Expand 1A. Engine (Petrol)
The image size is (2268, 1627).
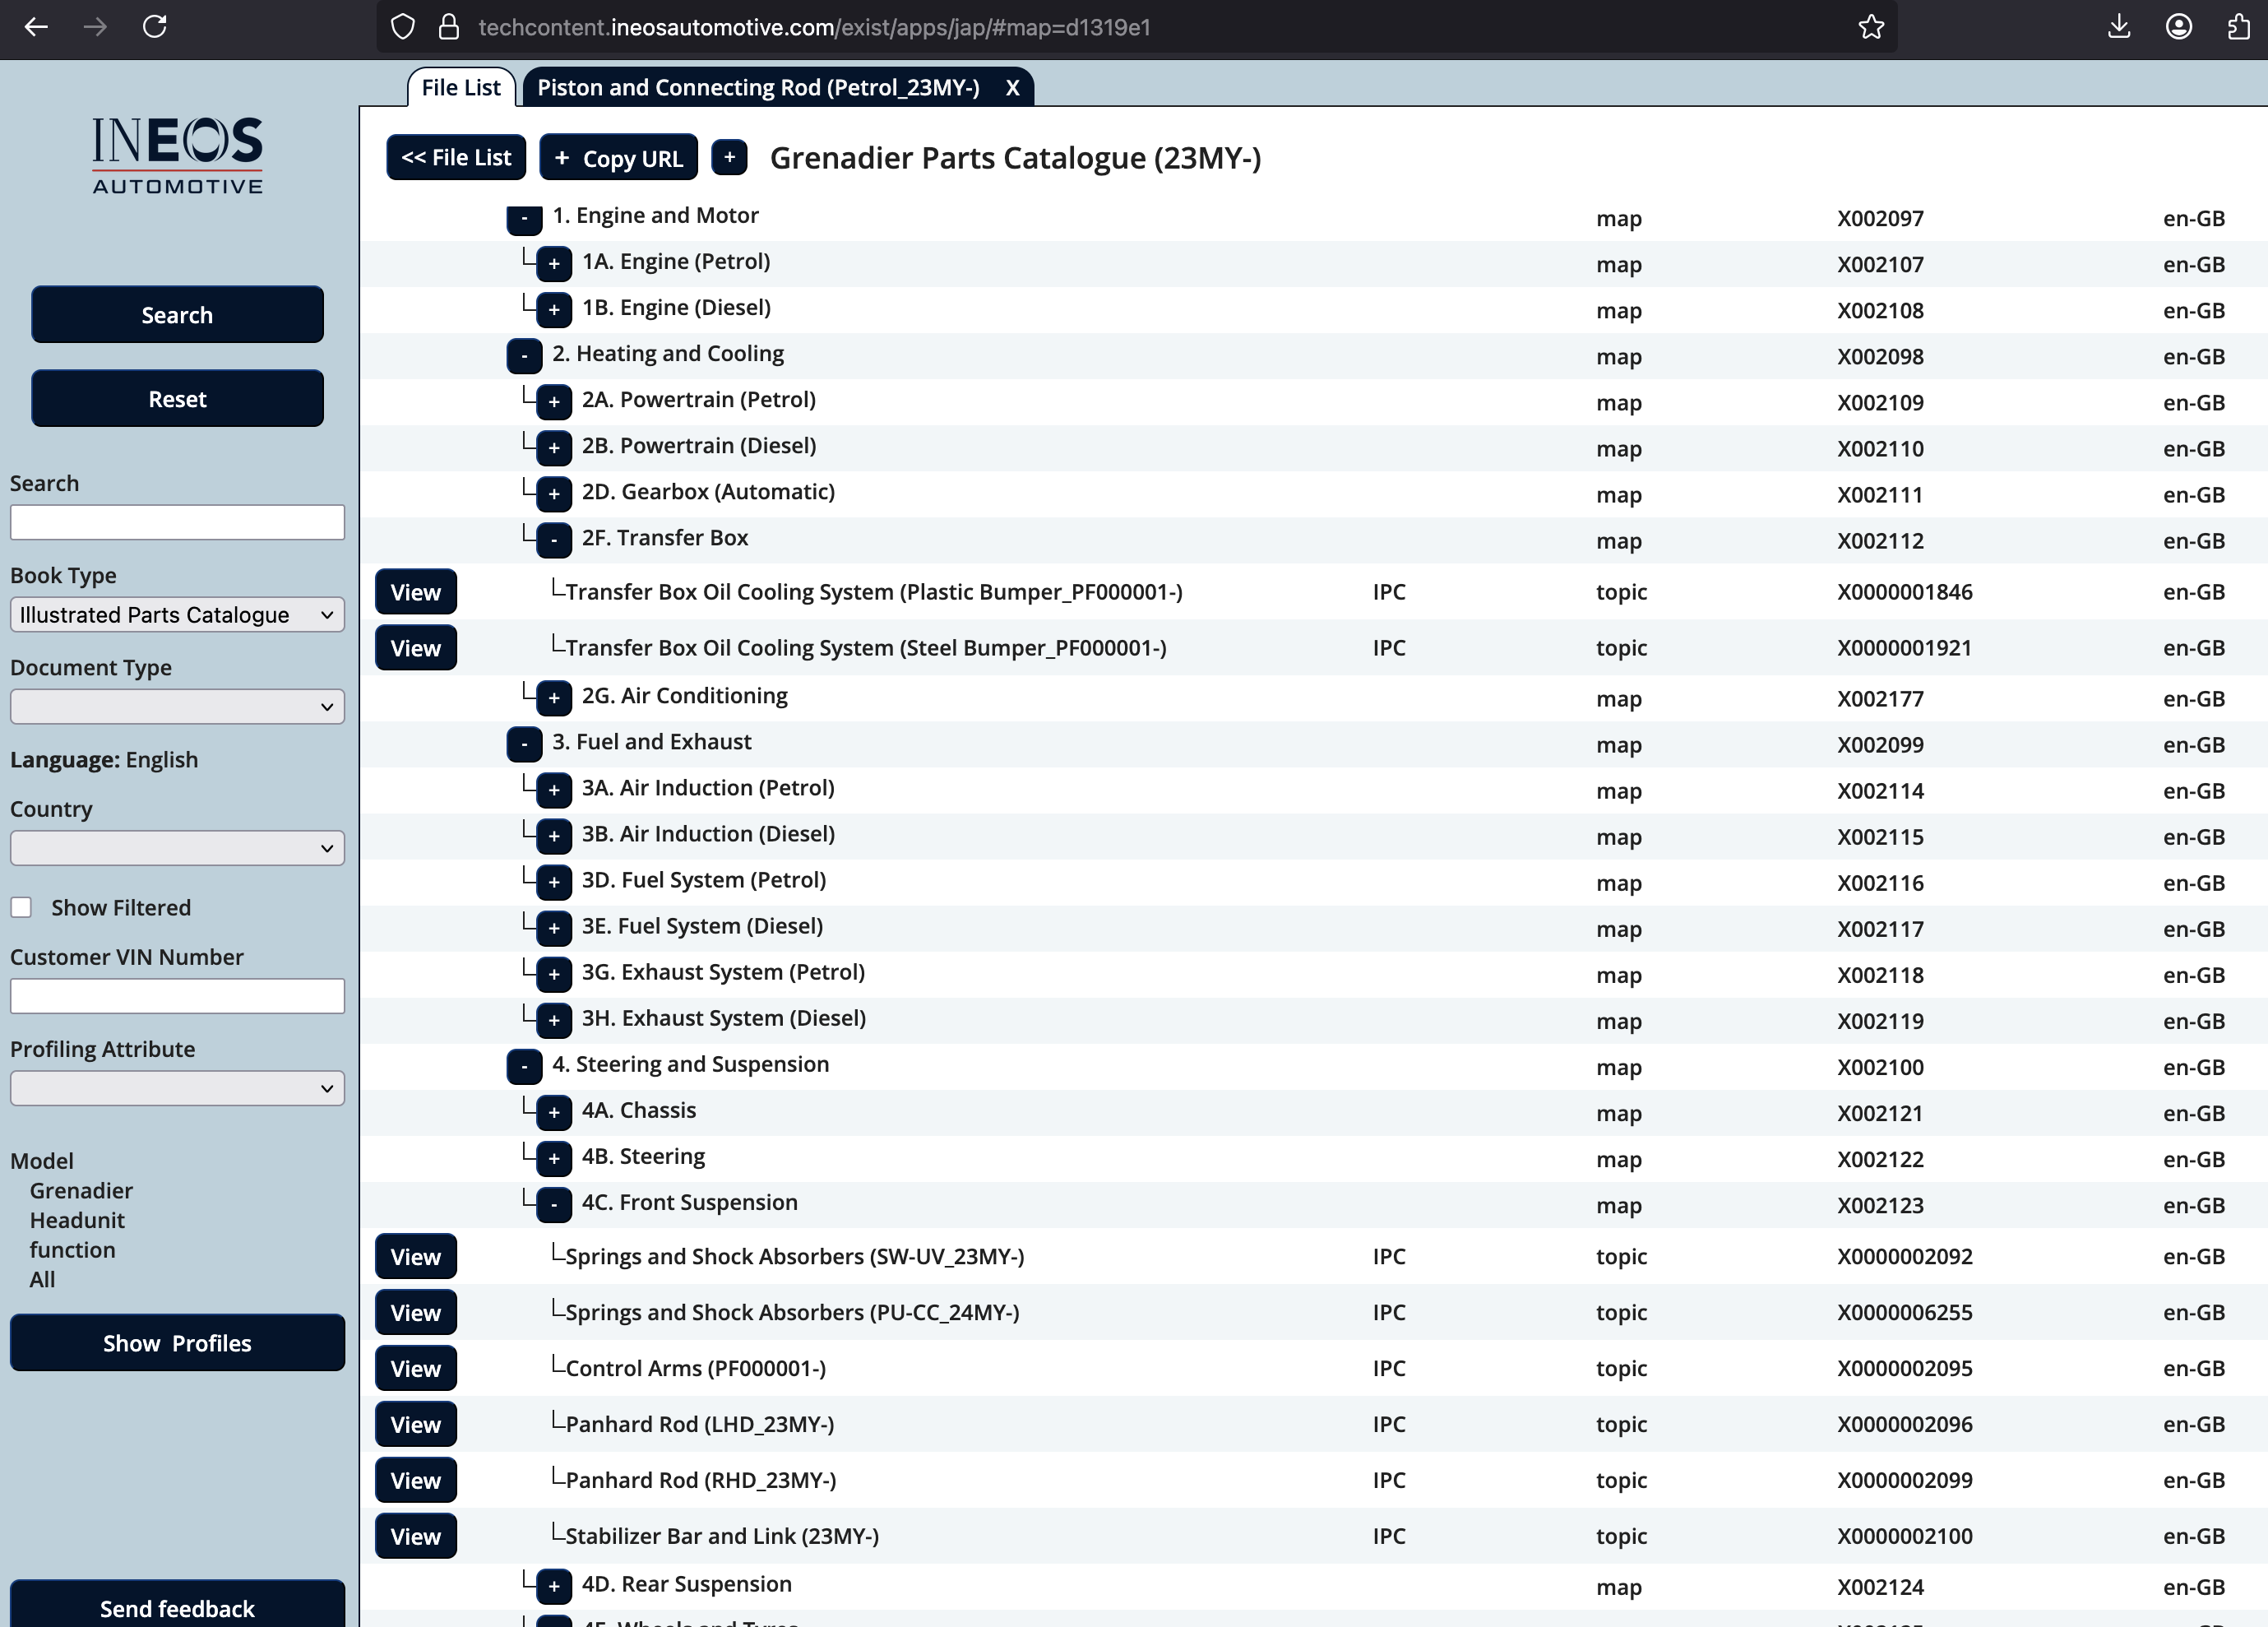(x=554, y=264)
